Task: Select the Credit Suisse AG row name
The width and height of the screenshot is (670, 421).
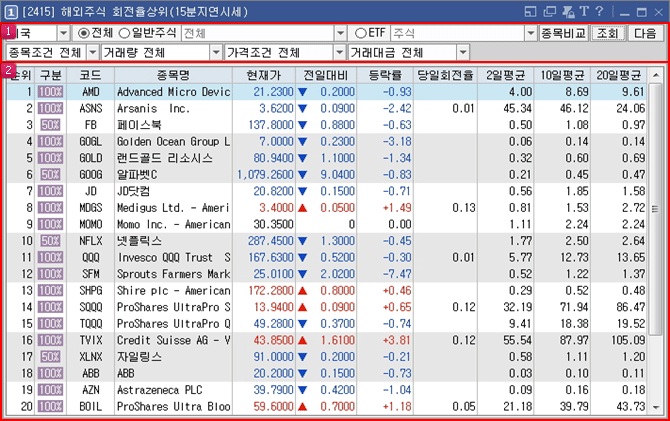Action: [x=173, y=341]
